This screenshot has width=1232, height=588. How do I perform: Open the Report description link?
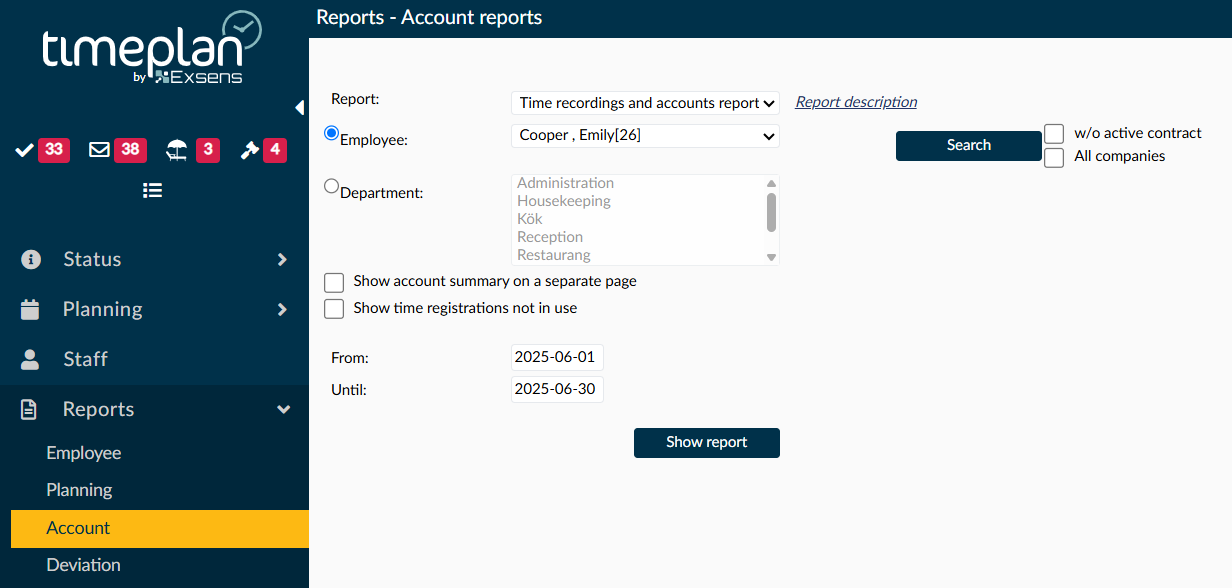point(856,102)
